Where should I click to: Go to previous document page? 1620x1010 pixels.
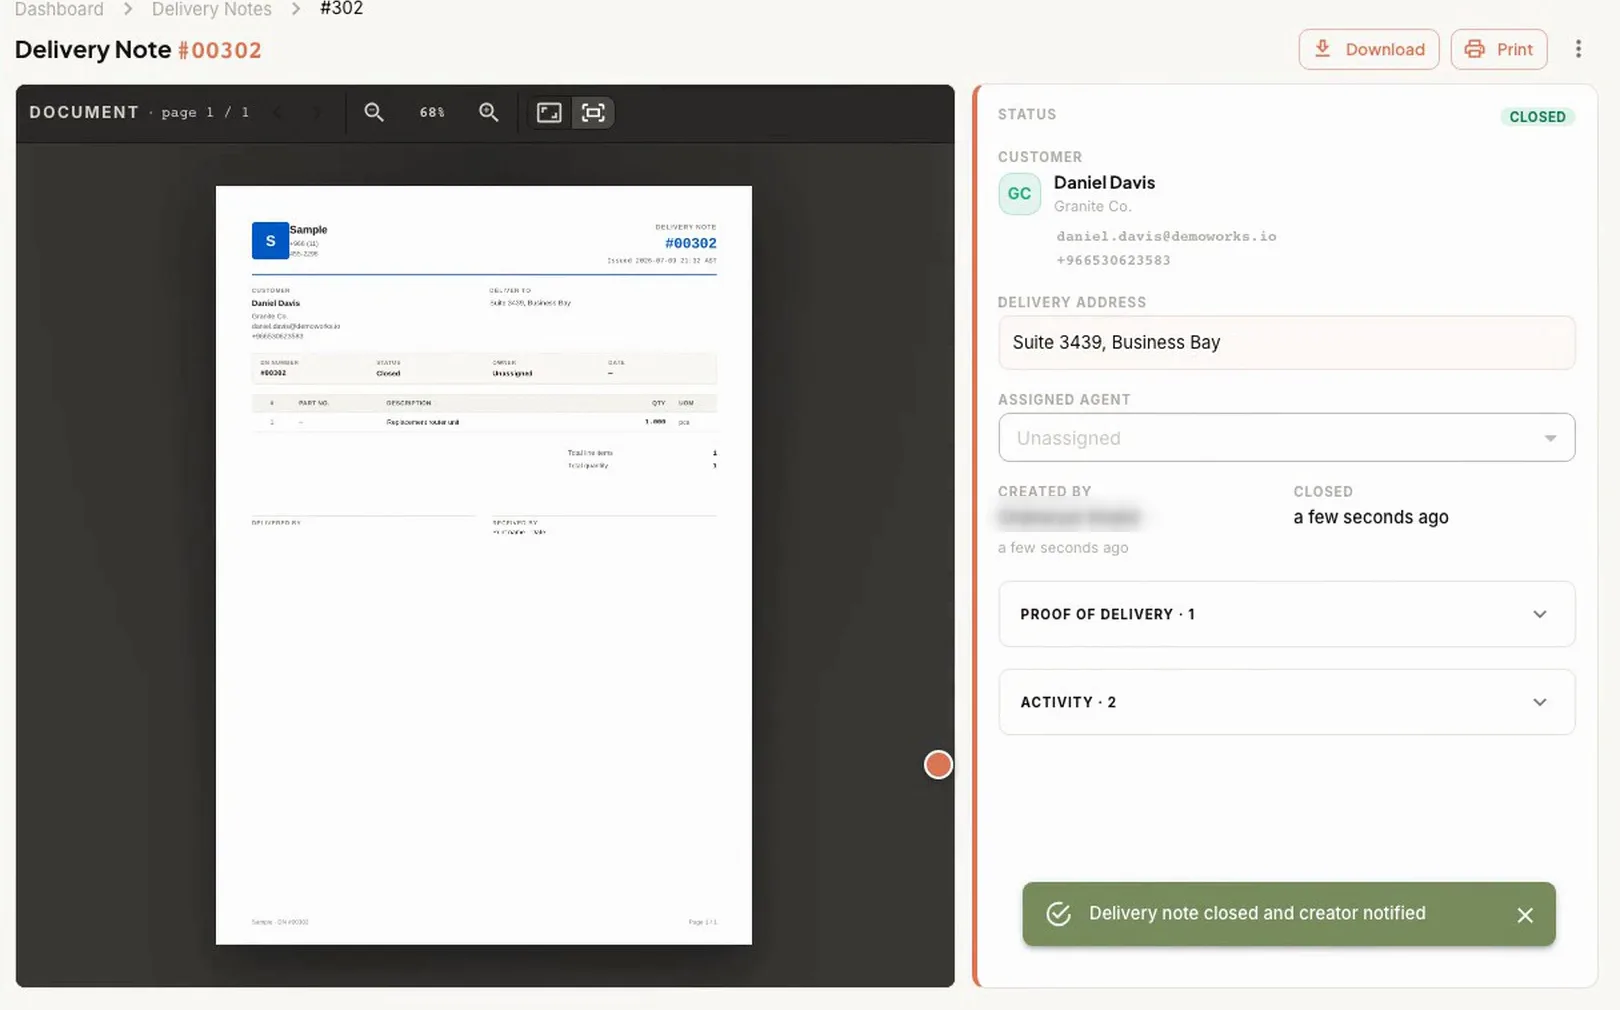tap(278, 112)
